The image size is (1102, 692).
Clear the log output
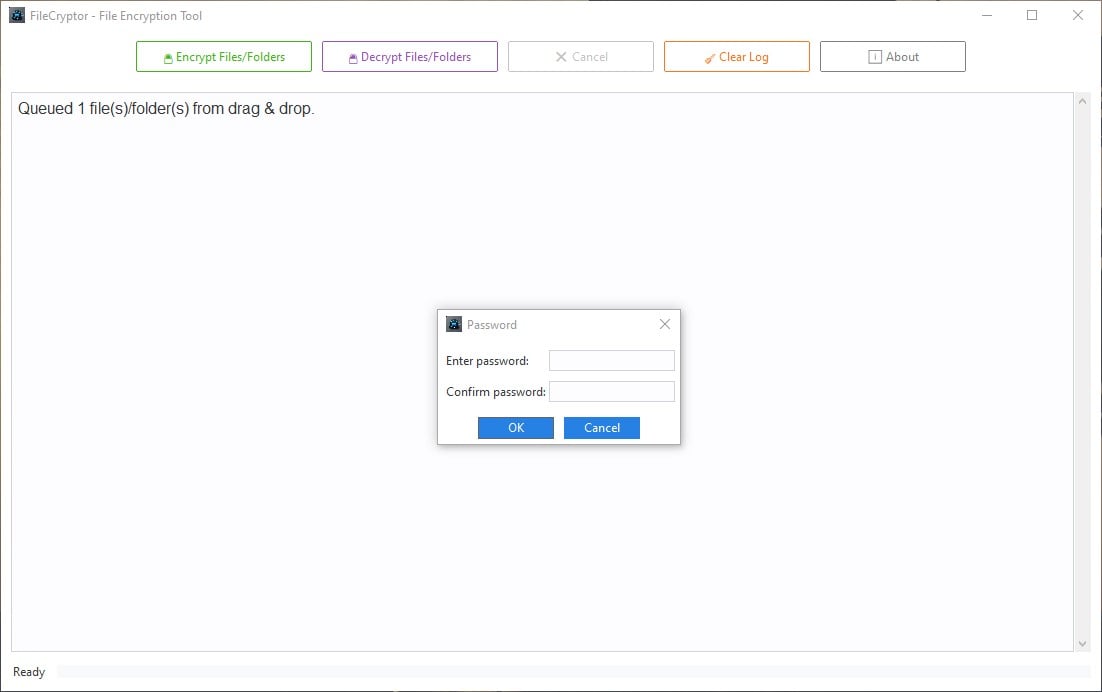(x=736, y=56)
